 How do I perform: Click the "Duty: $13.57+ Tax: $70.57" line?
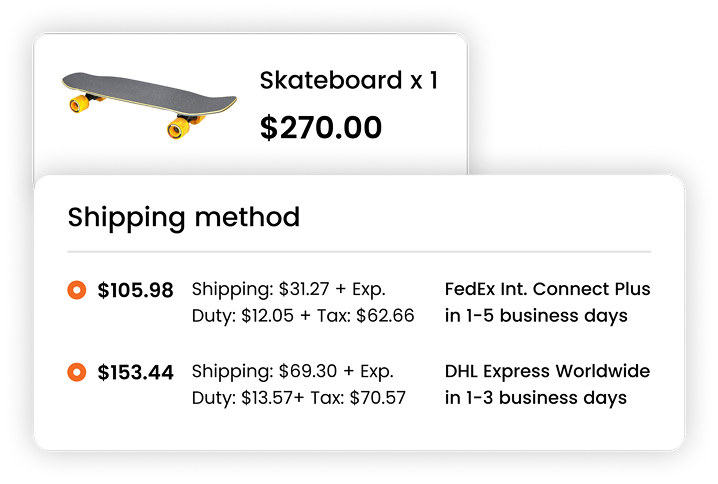coord(298,398)
